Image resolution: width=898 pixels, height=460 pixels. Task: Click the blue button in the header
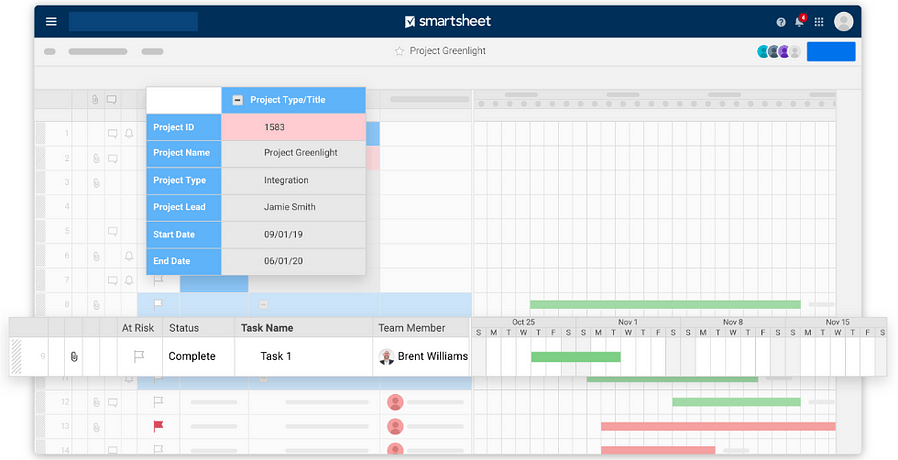coord(831,51)
